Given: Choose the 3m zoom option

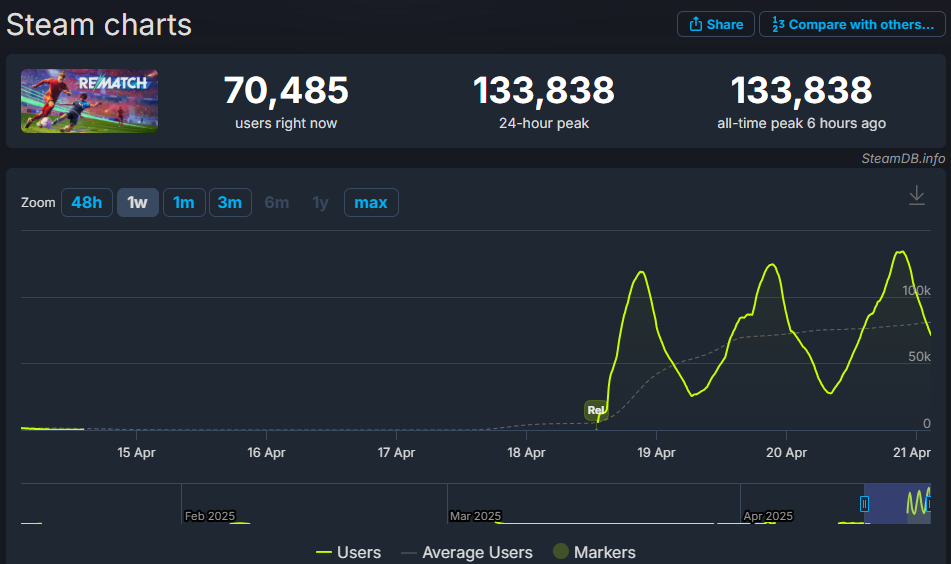Looking at the screenshot, I should point(230,203).
